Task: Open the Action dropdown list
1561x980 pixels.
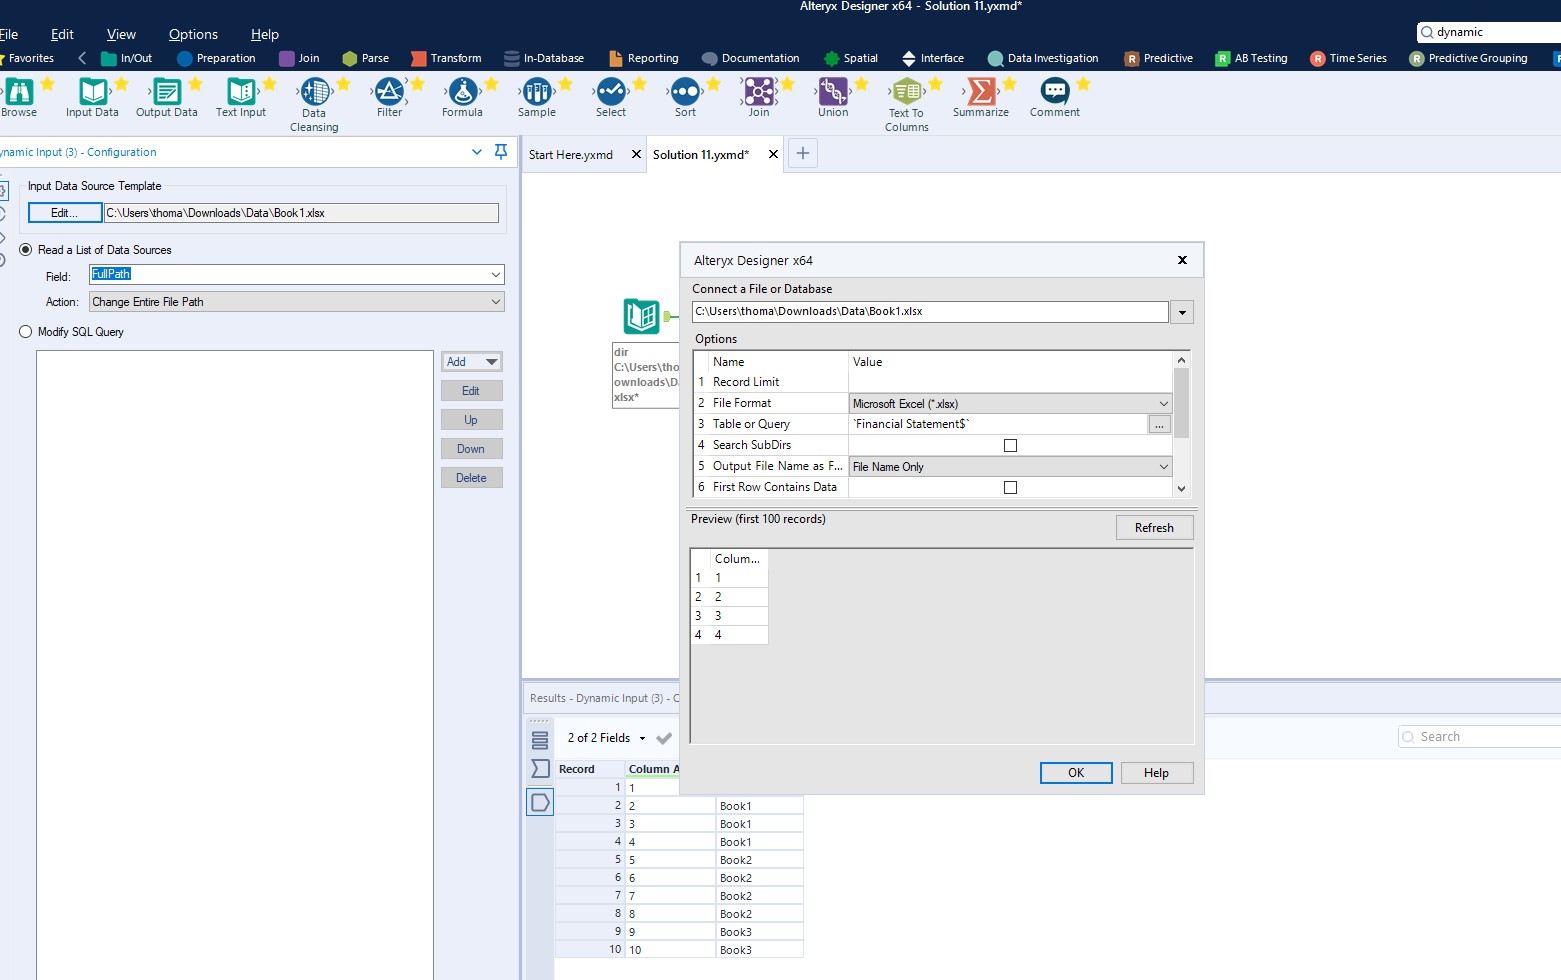Action: click(x=495, y=302)
